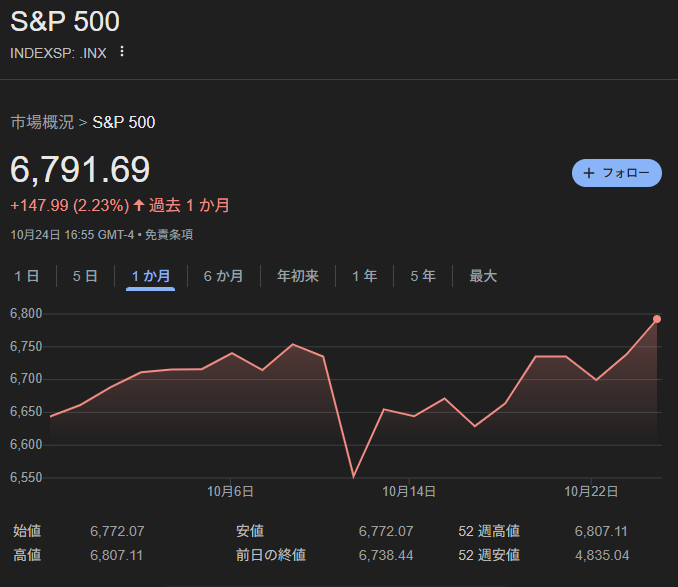Click the 10月14日 date label on the axis

tap(410, 491)
